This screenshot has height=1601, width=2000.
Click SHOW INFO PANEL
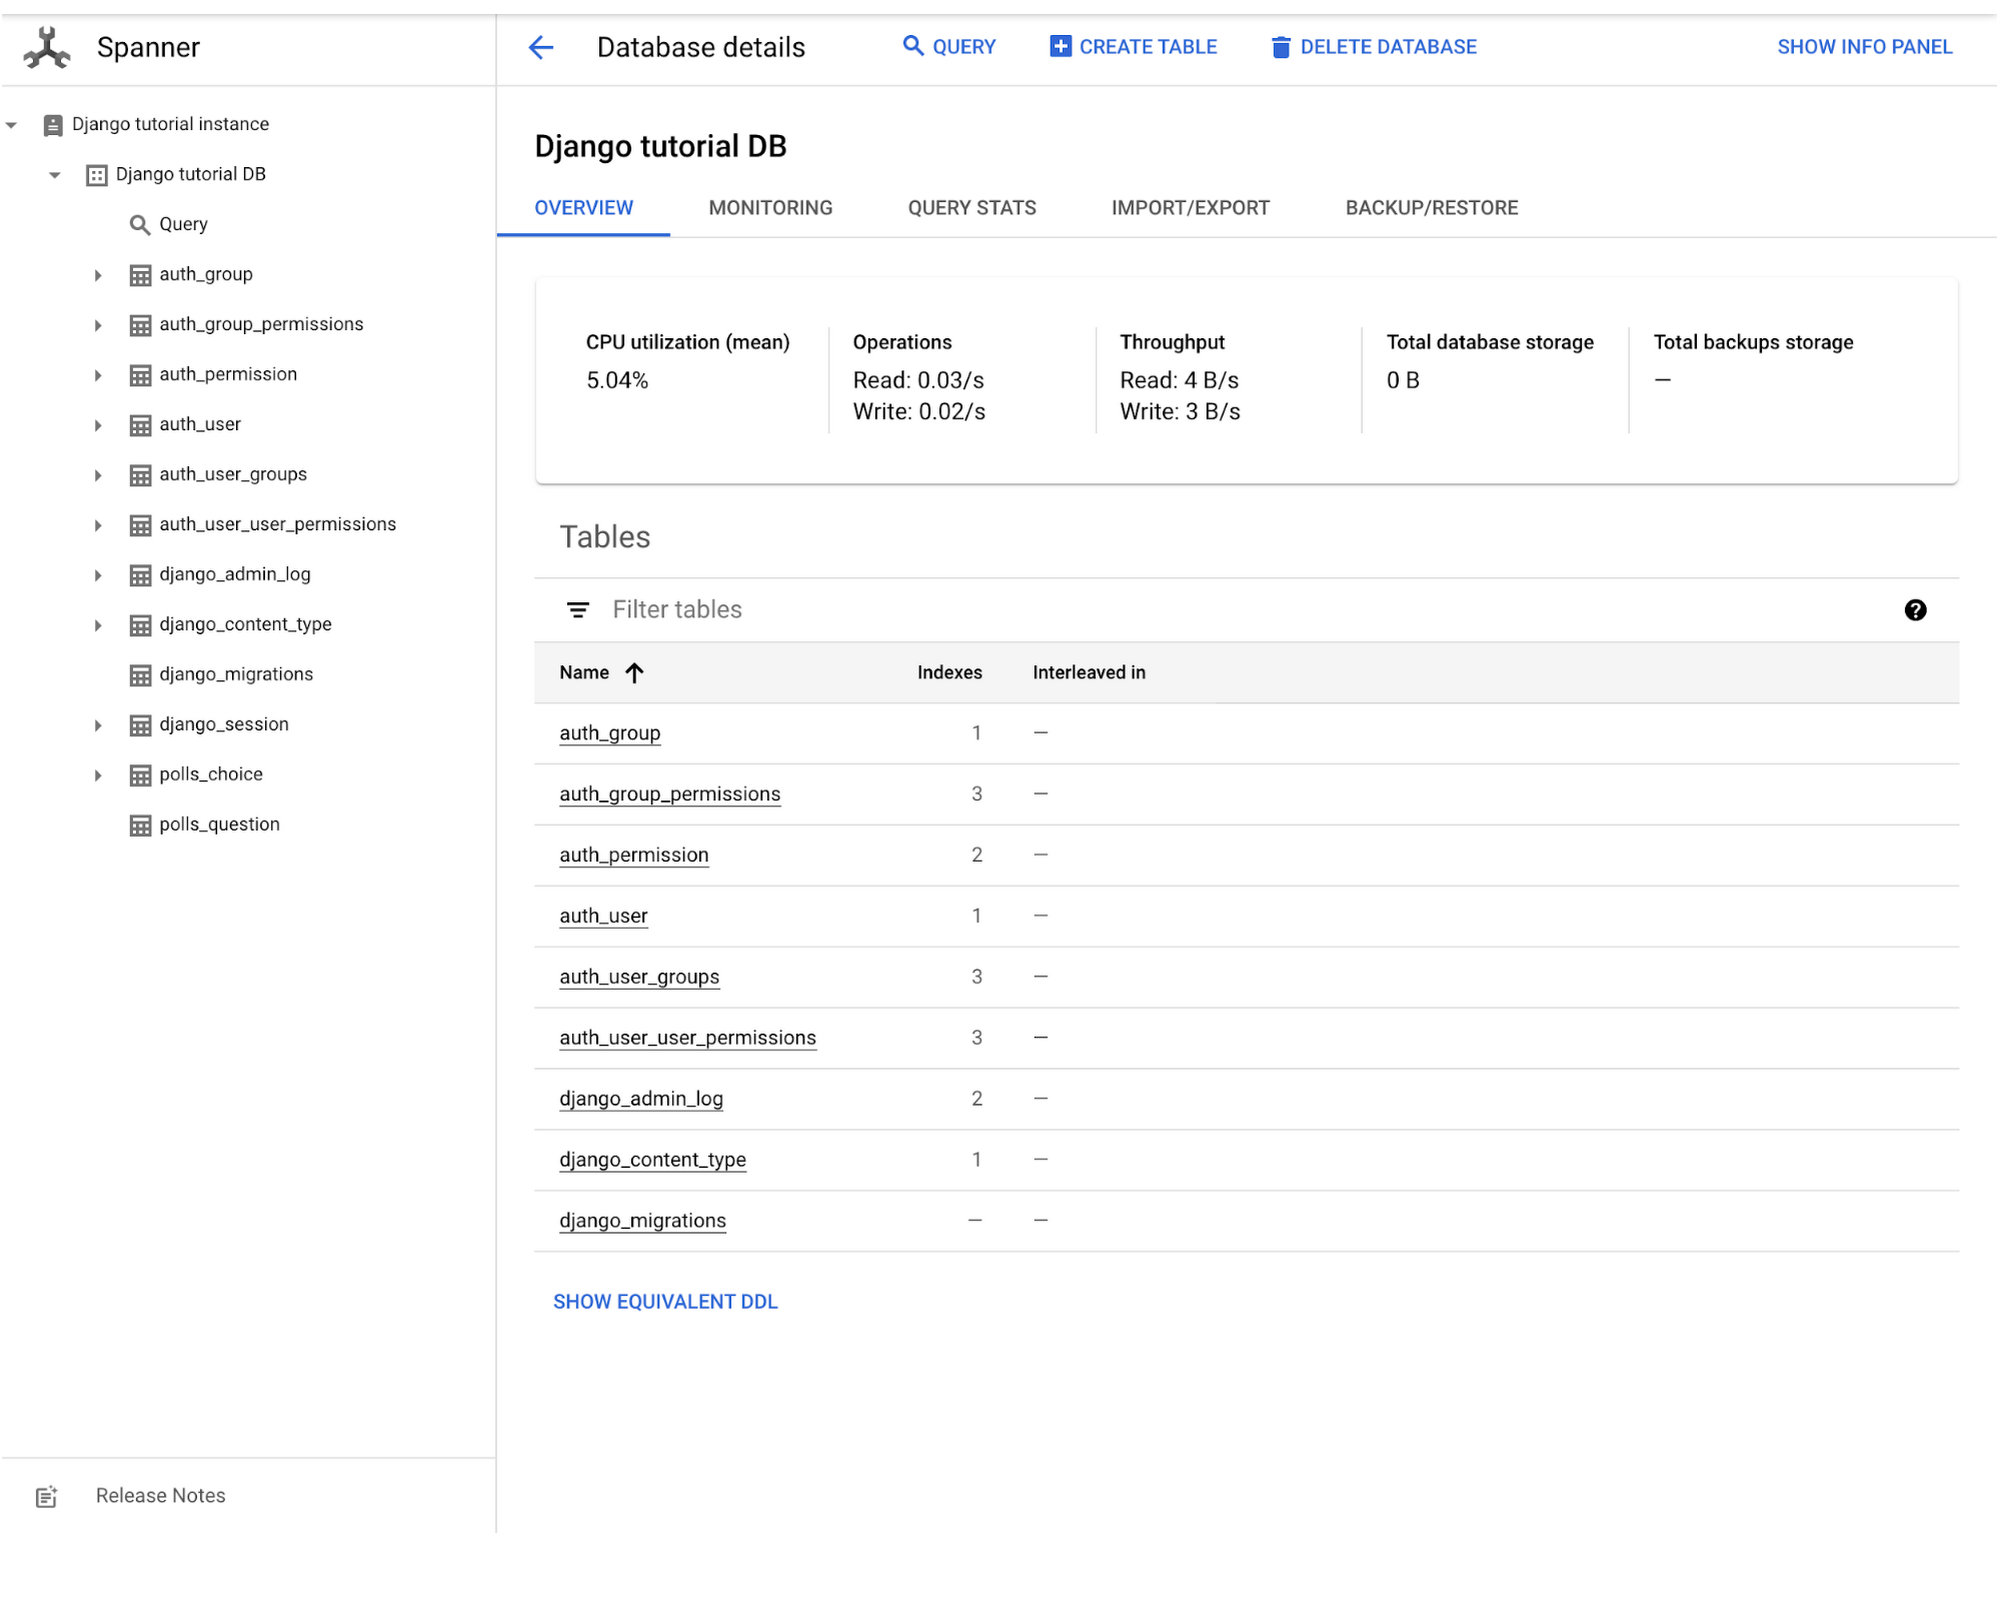click(1864, 47)
